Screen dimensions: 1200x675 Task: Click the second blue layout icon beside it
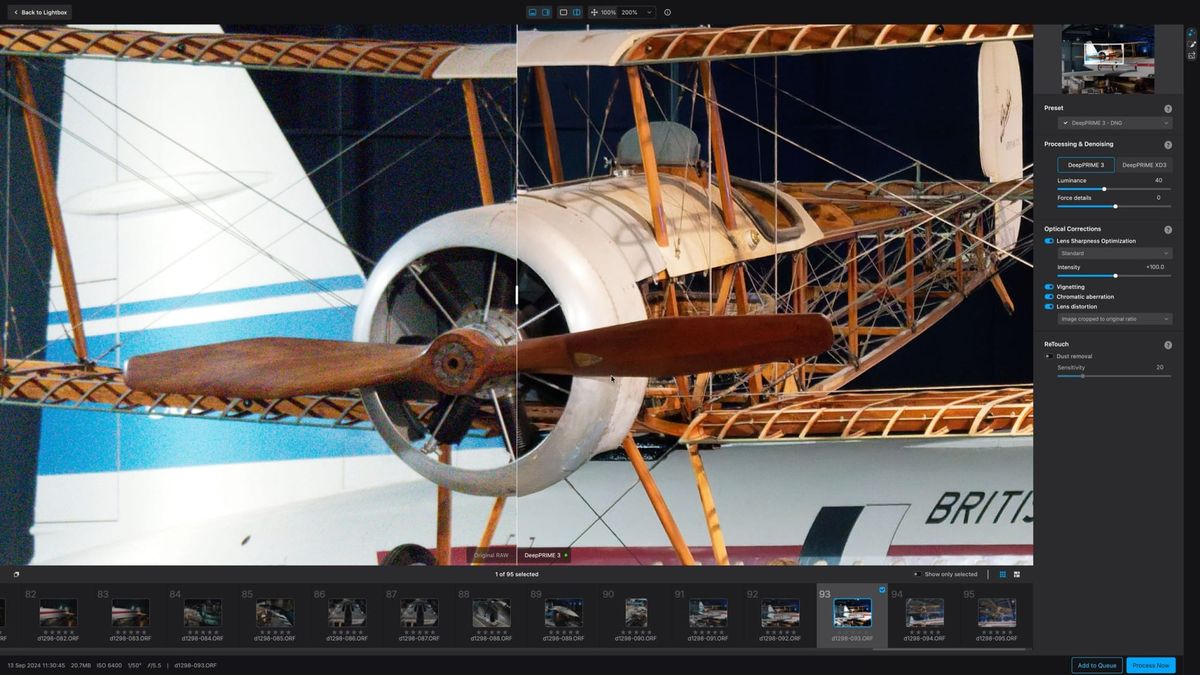pyautogui.click(x=546, y=12)
